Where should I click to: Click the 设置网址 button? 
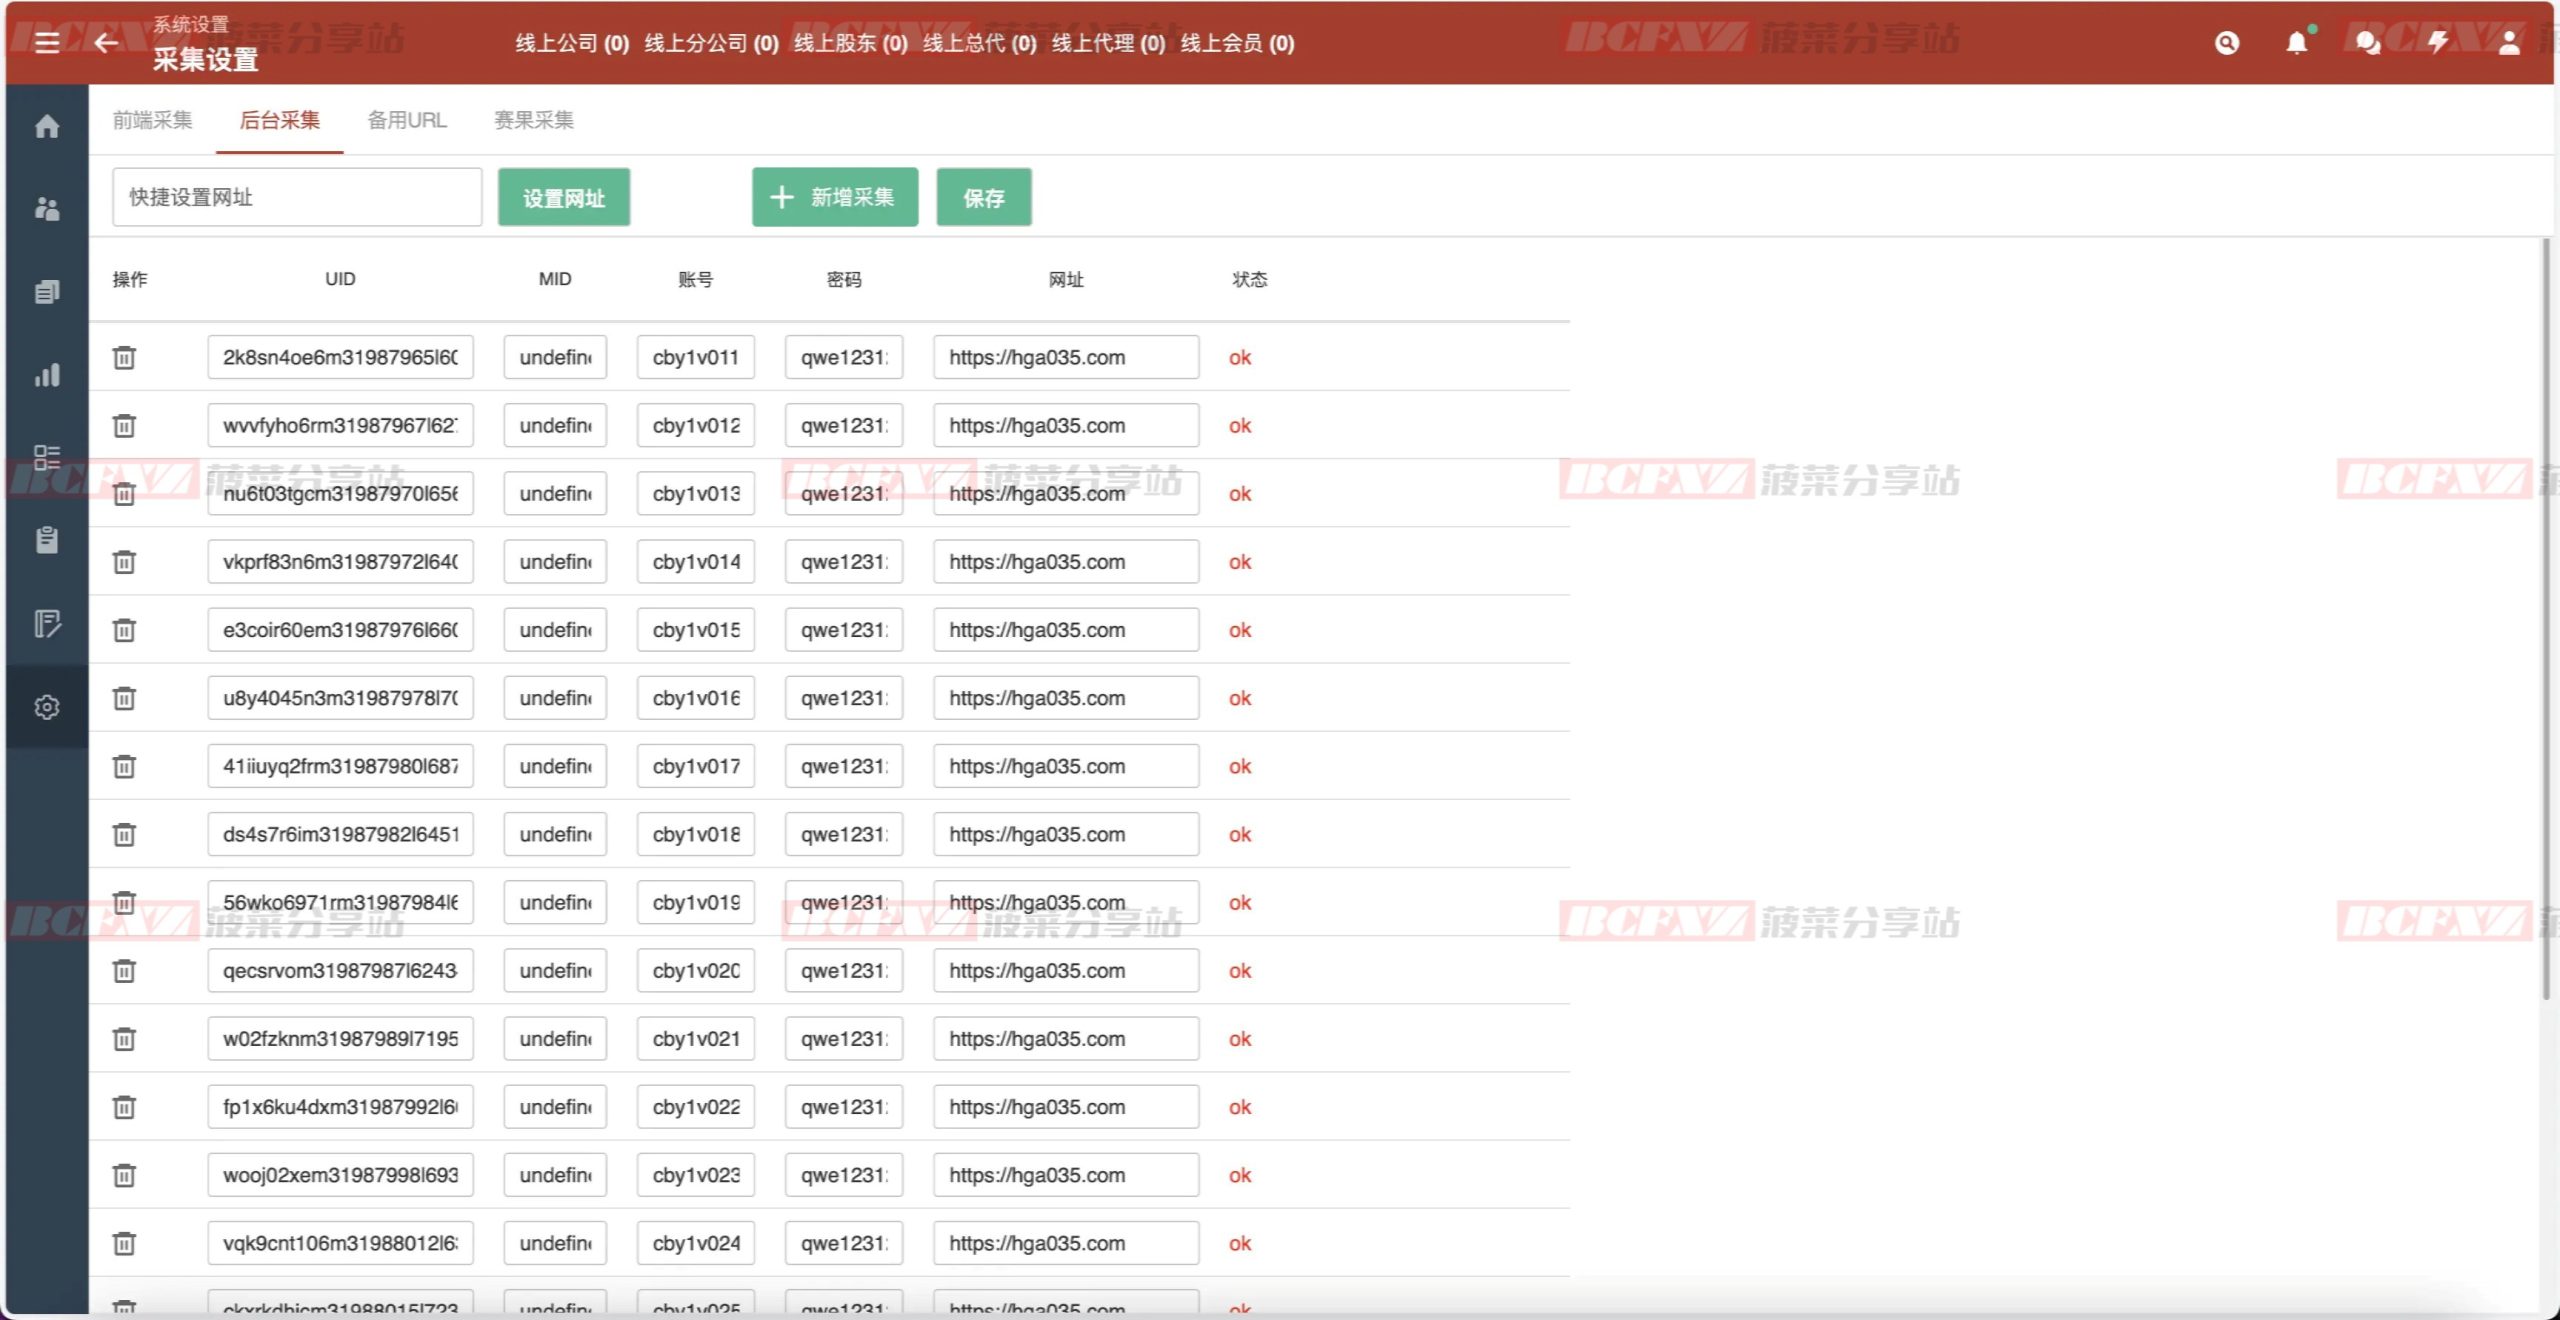(564, 198)
